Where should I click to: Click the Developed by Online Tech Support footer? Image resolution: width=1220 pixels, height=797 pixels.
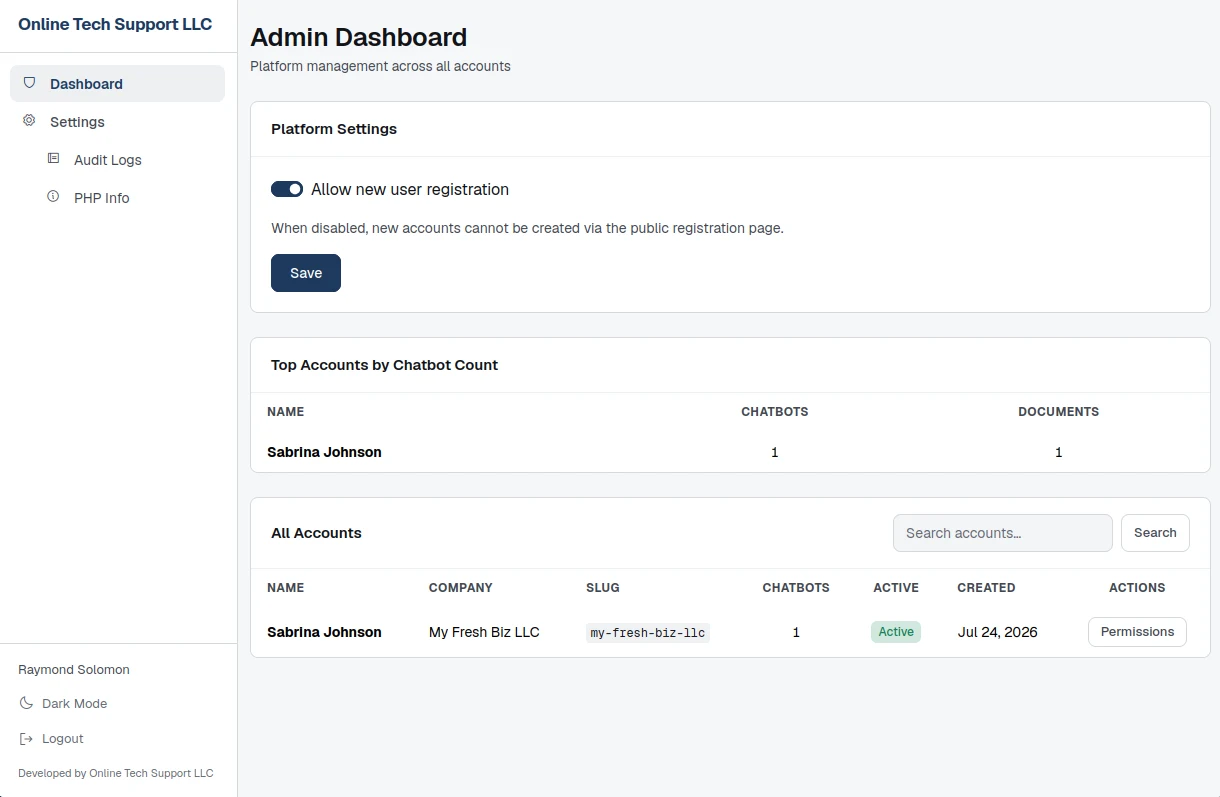point(116,773)
